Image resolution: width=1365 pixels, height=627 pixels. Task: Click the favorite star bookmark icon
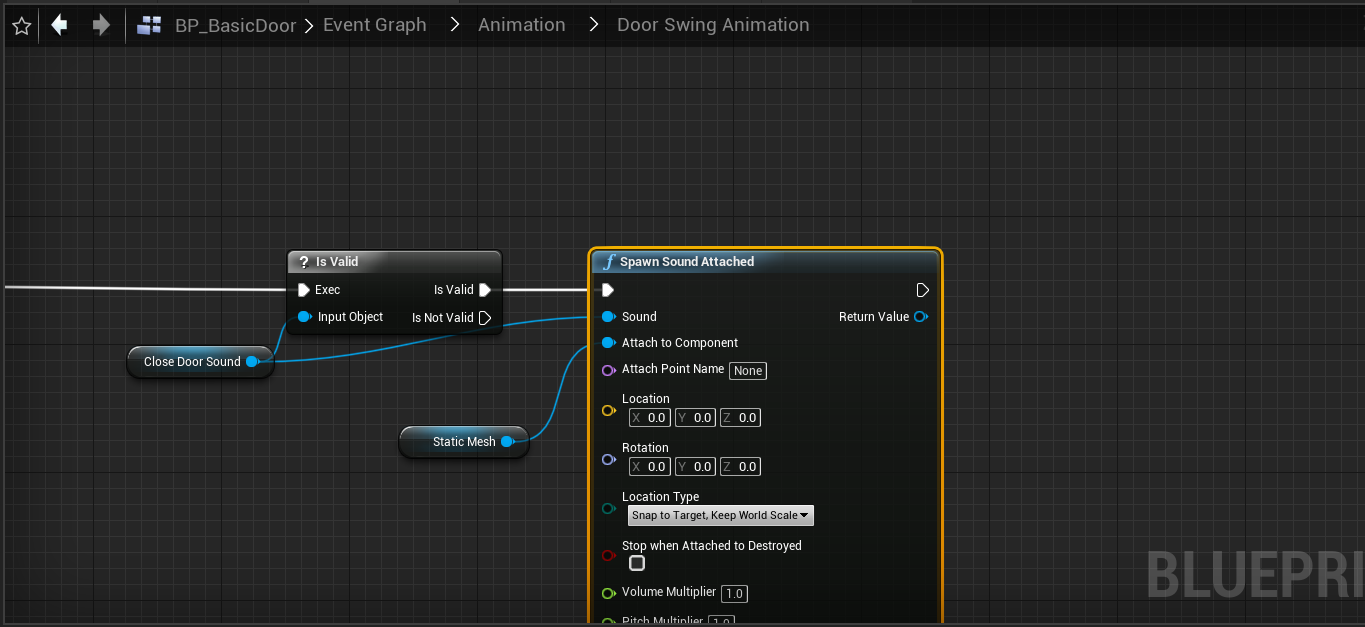point(22,26)
